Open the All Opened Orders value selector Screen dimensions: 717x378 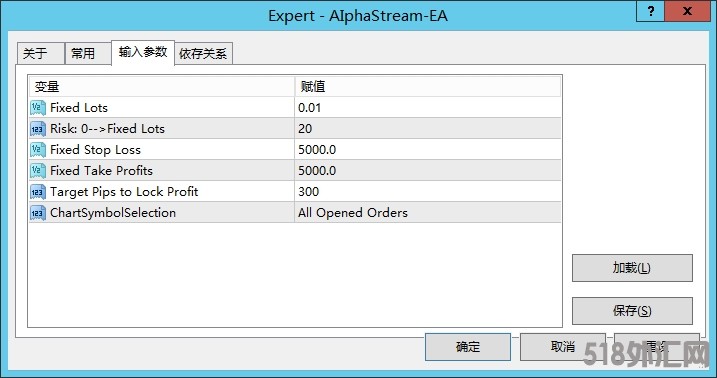point(428,213)
